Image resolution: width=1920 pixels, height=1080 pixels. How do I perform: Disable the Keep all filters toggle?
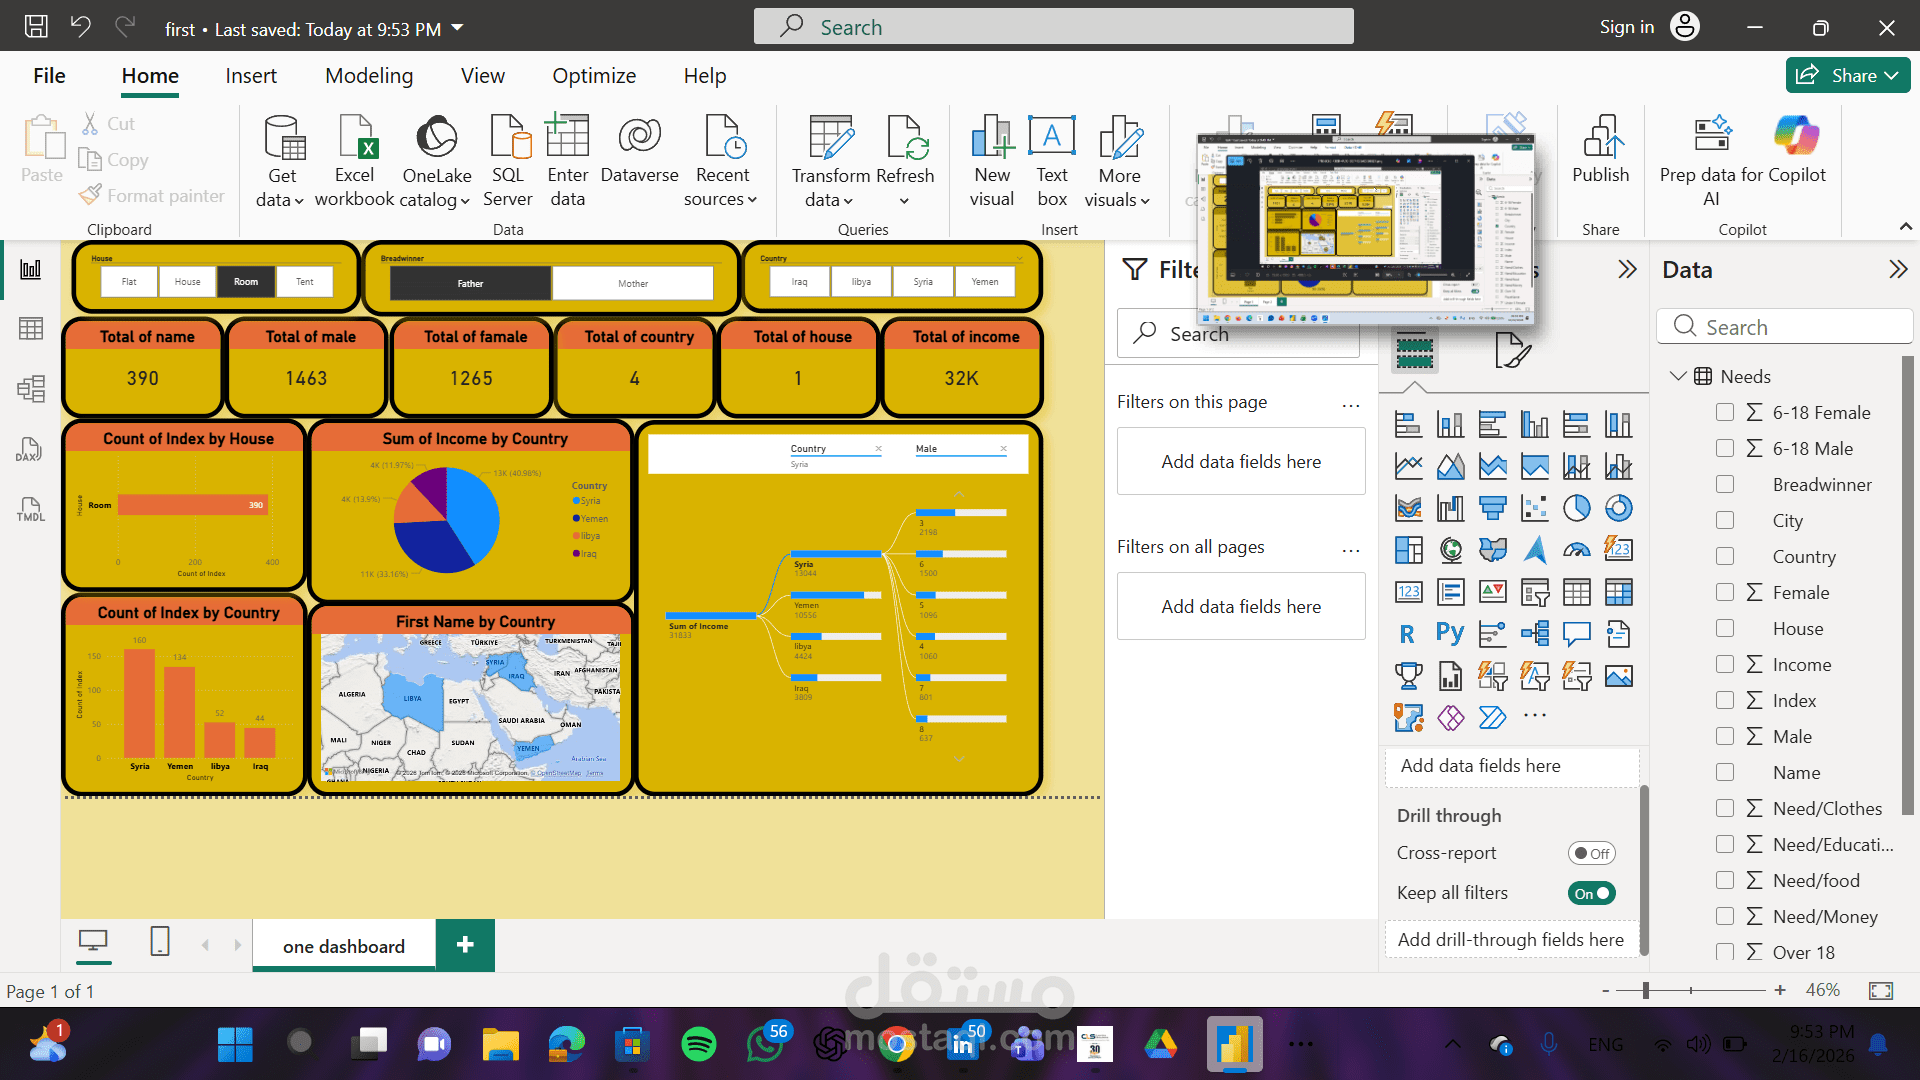(1591, 893)
